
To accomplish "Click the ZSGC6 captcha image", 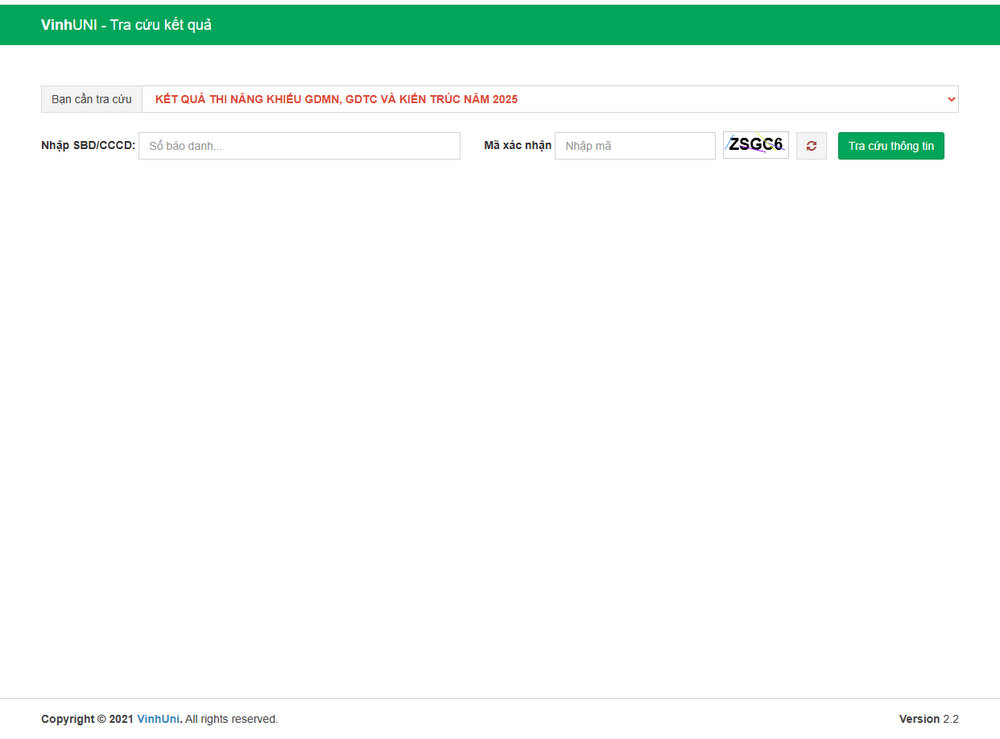I will (x=756, y=145).
